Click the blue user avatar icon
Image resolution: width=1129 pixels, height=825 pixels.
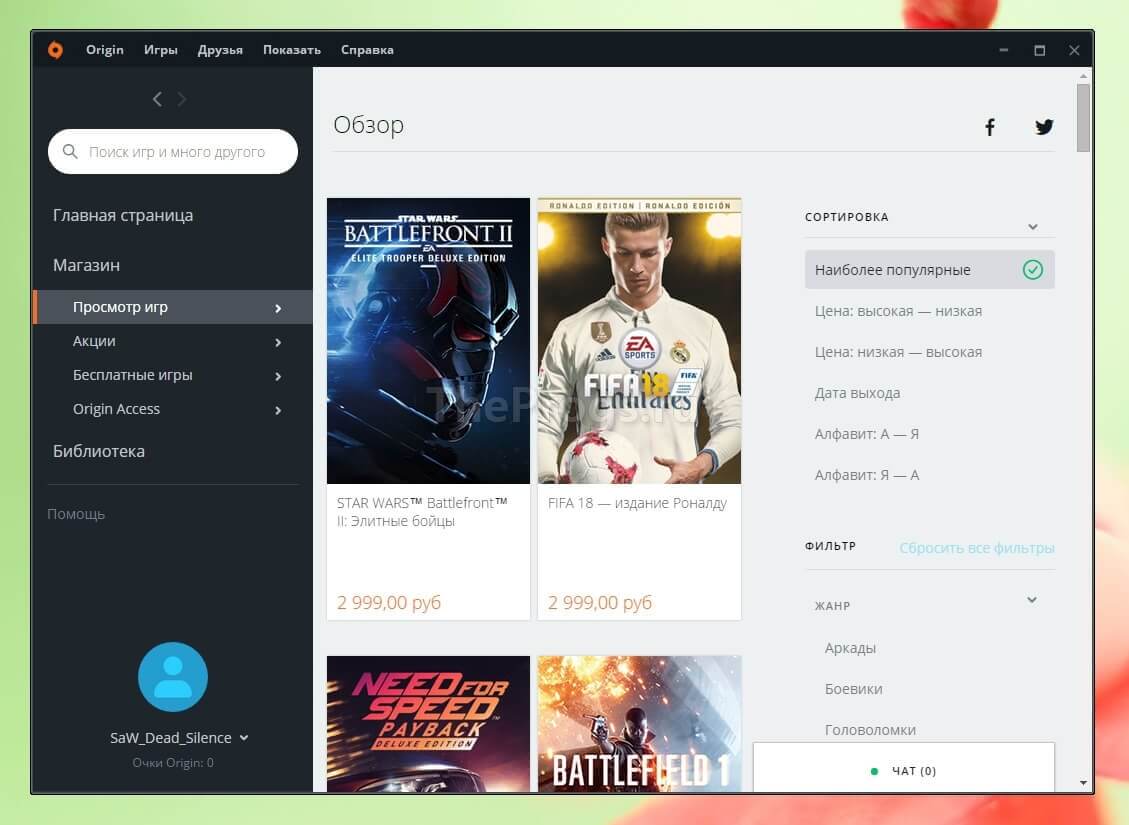click(x=173, y=677)
